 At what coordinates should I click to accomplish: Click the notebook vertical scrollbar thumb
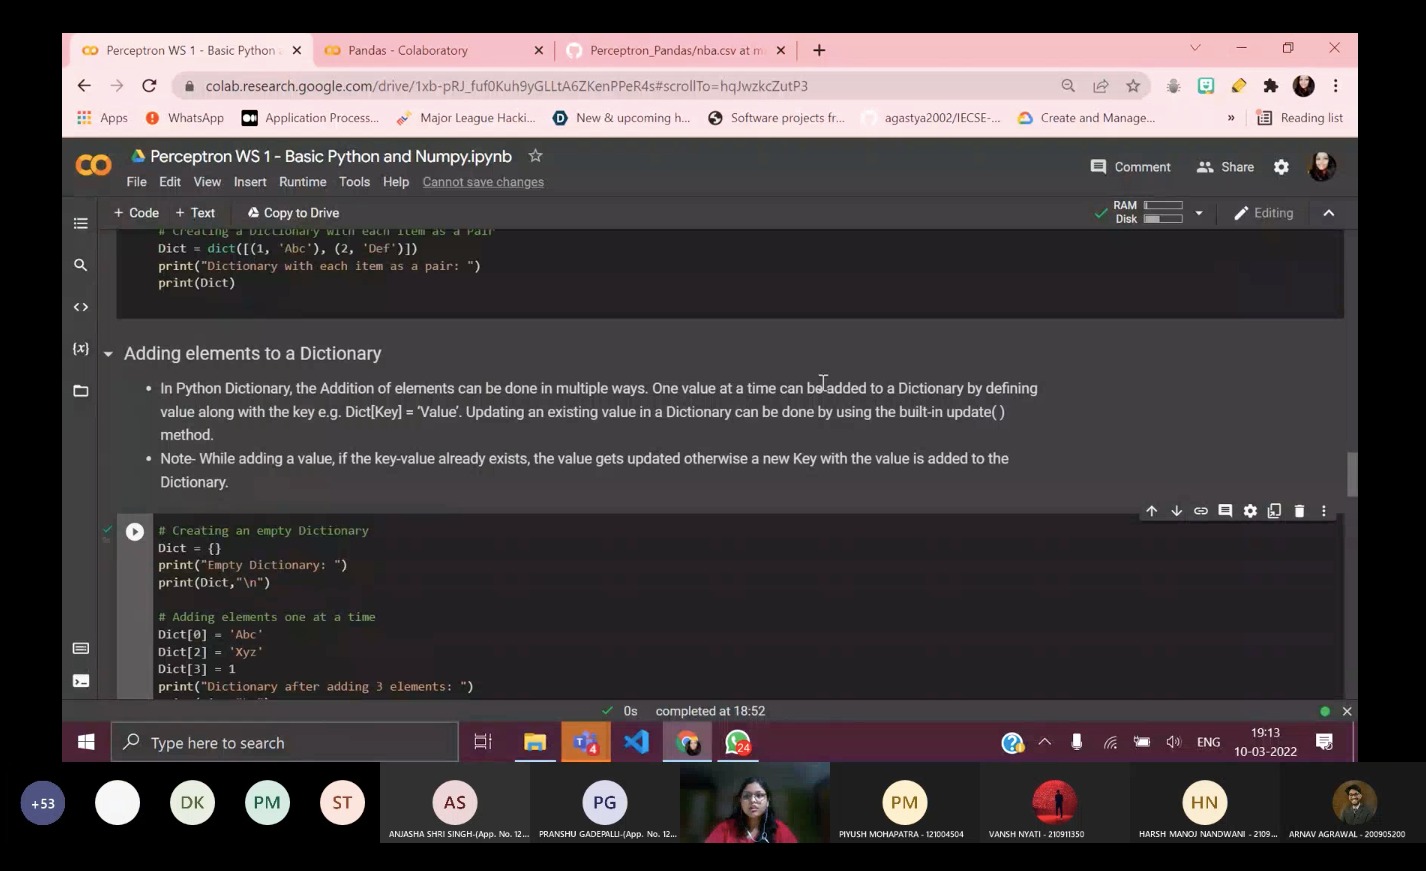click(x=1352, y=474)
